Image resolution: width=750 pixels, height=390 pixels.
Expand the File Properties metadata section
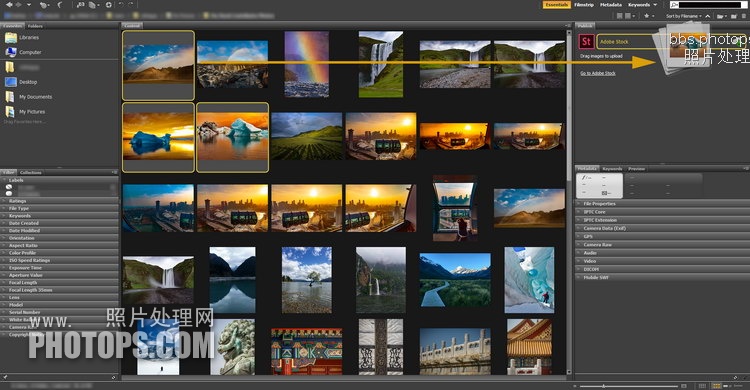click(662, 204)
